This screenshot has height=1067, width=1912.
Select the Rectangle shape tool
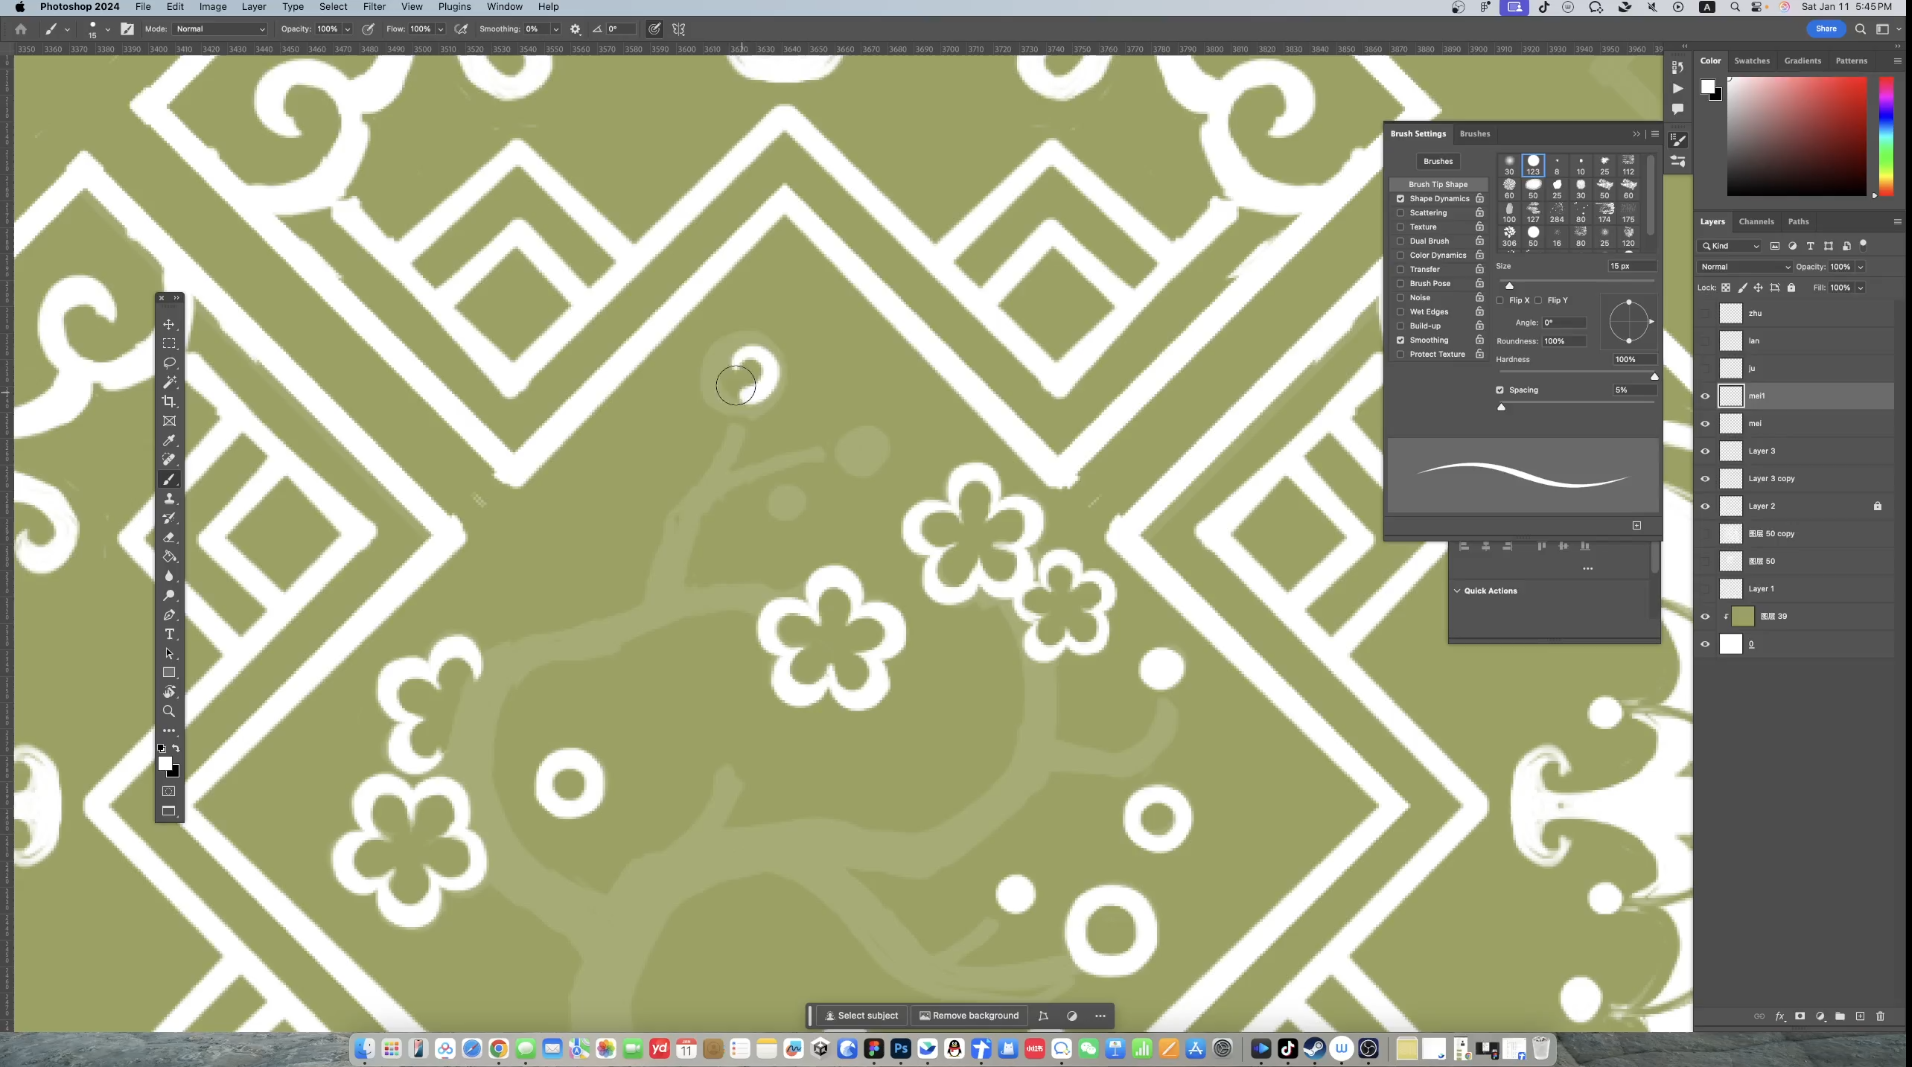[x=169, y=673]
